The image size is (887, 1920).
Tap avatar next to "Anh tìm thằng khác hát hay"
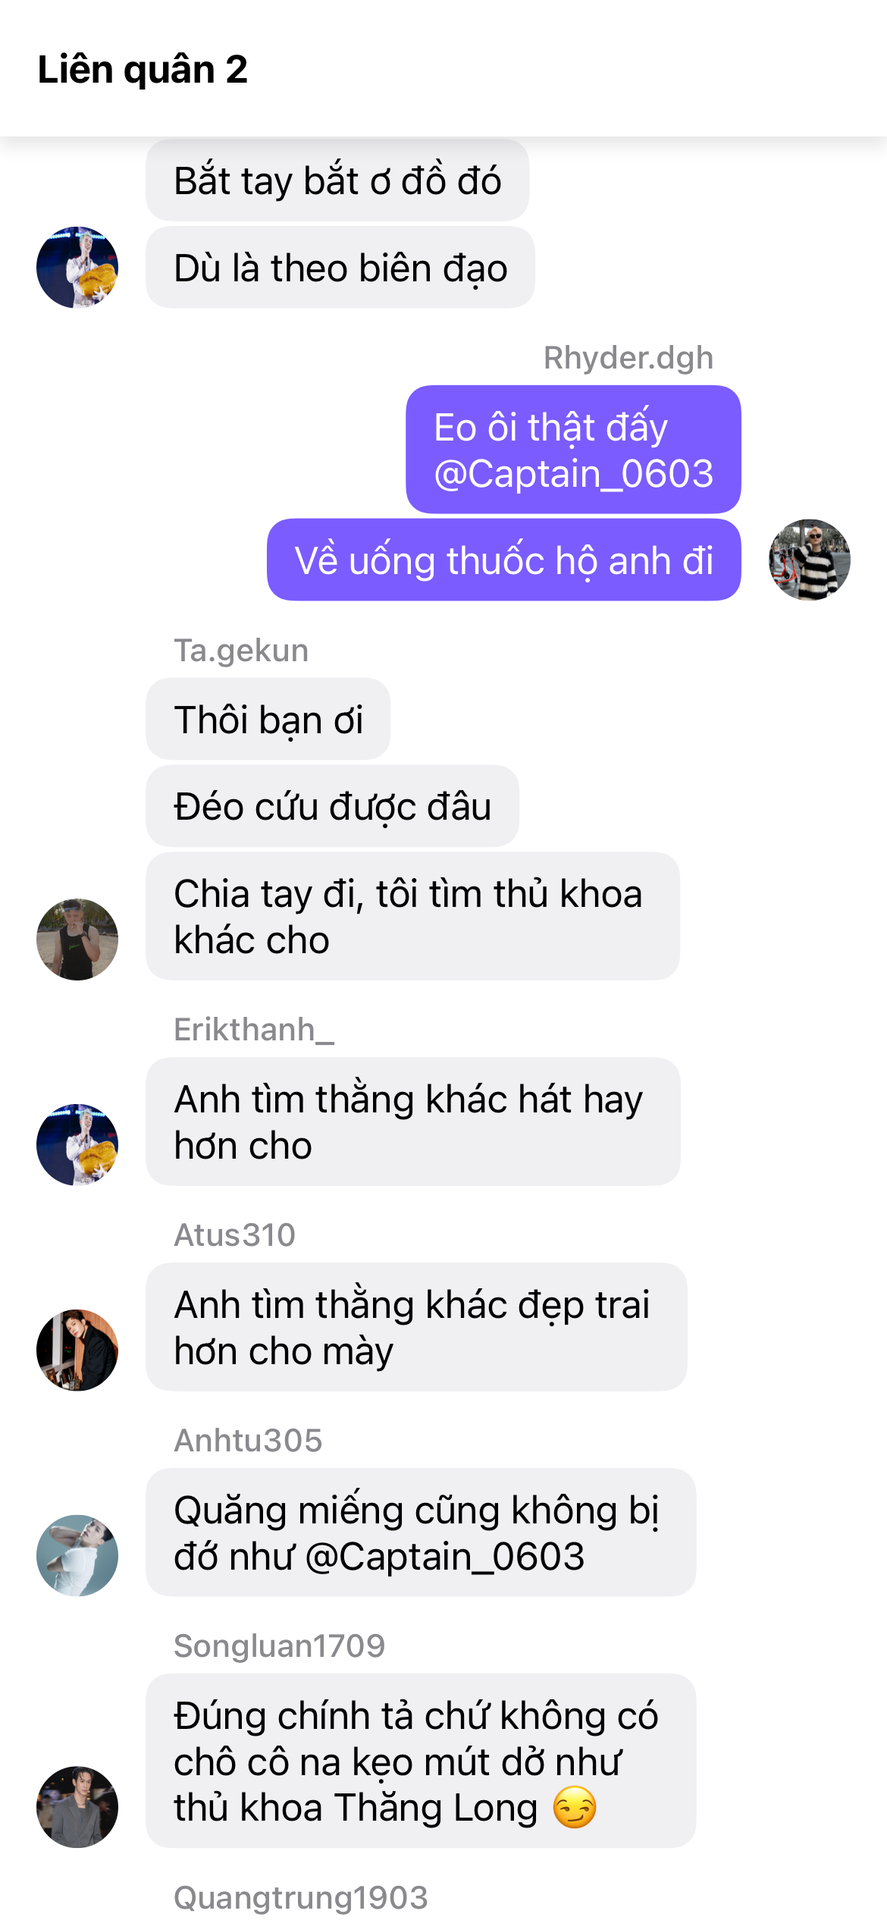pos(77,1144)
